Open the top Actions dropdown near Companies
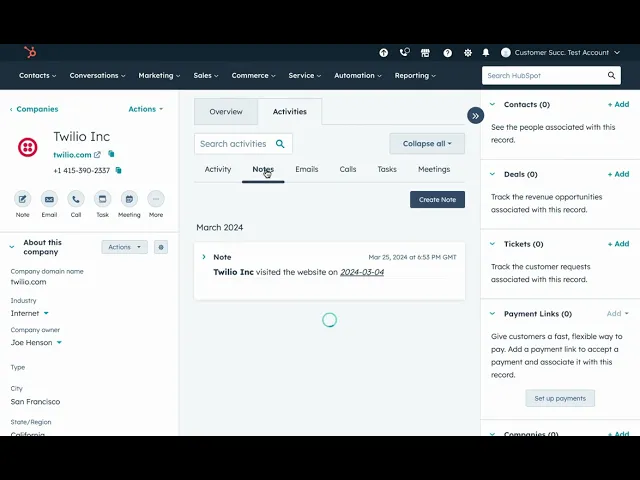 [146, 109]
